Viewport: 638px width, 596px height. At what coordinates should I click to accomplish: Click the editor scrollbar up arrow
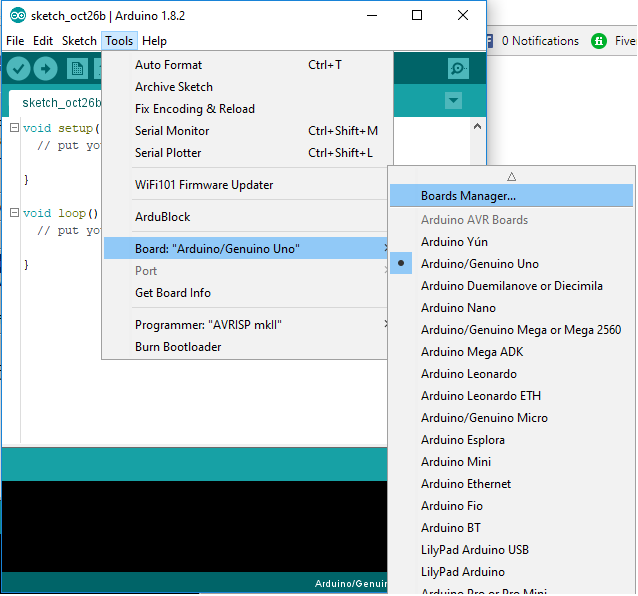click(478, 127)
